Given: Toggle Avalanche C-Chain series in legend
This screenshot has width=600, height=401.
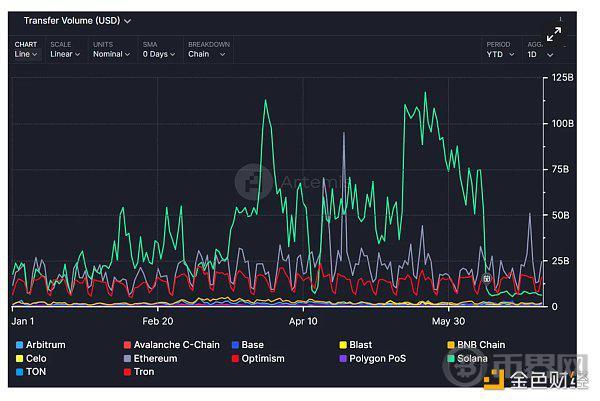Looking at the screenshot, I should click(172, 345).
